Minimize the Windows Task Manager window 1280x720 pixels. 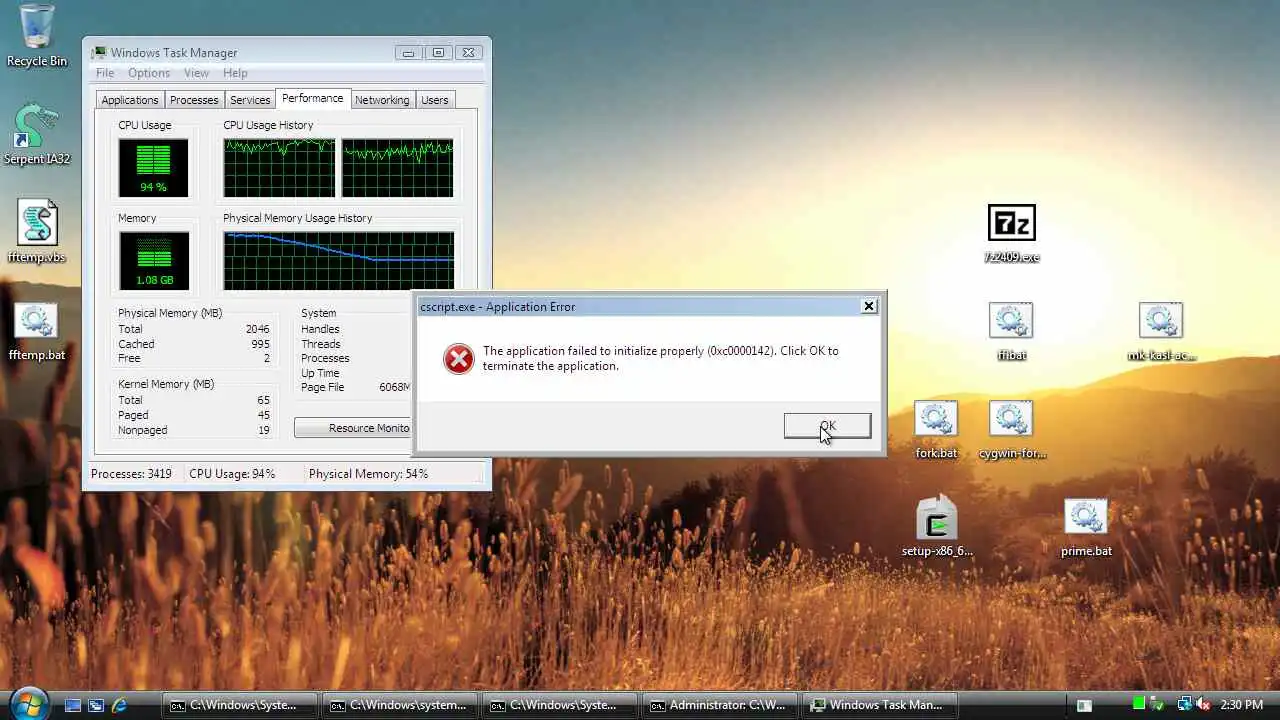(x=408, y=53)
